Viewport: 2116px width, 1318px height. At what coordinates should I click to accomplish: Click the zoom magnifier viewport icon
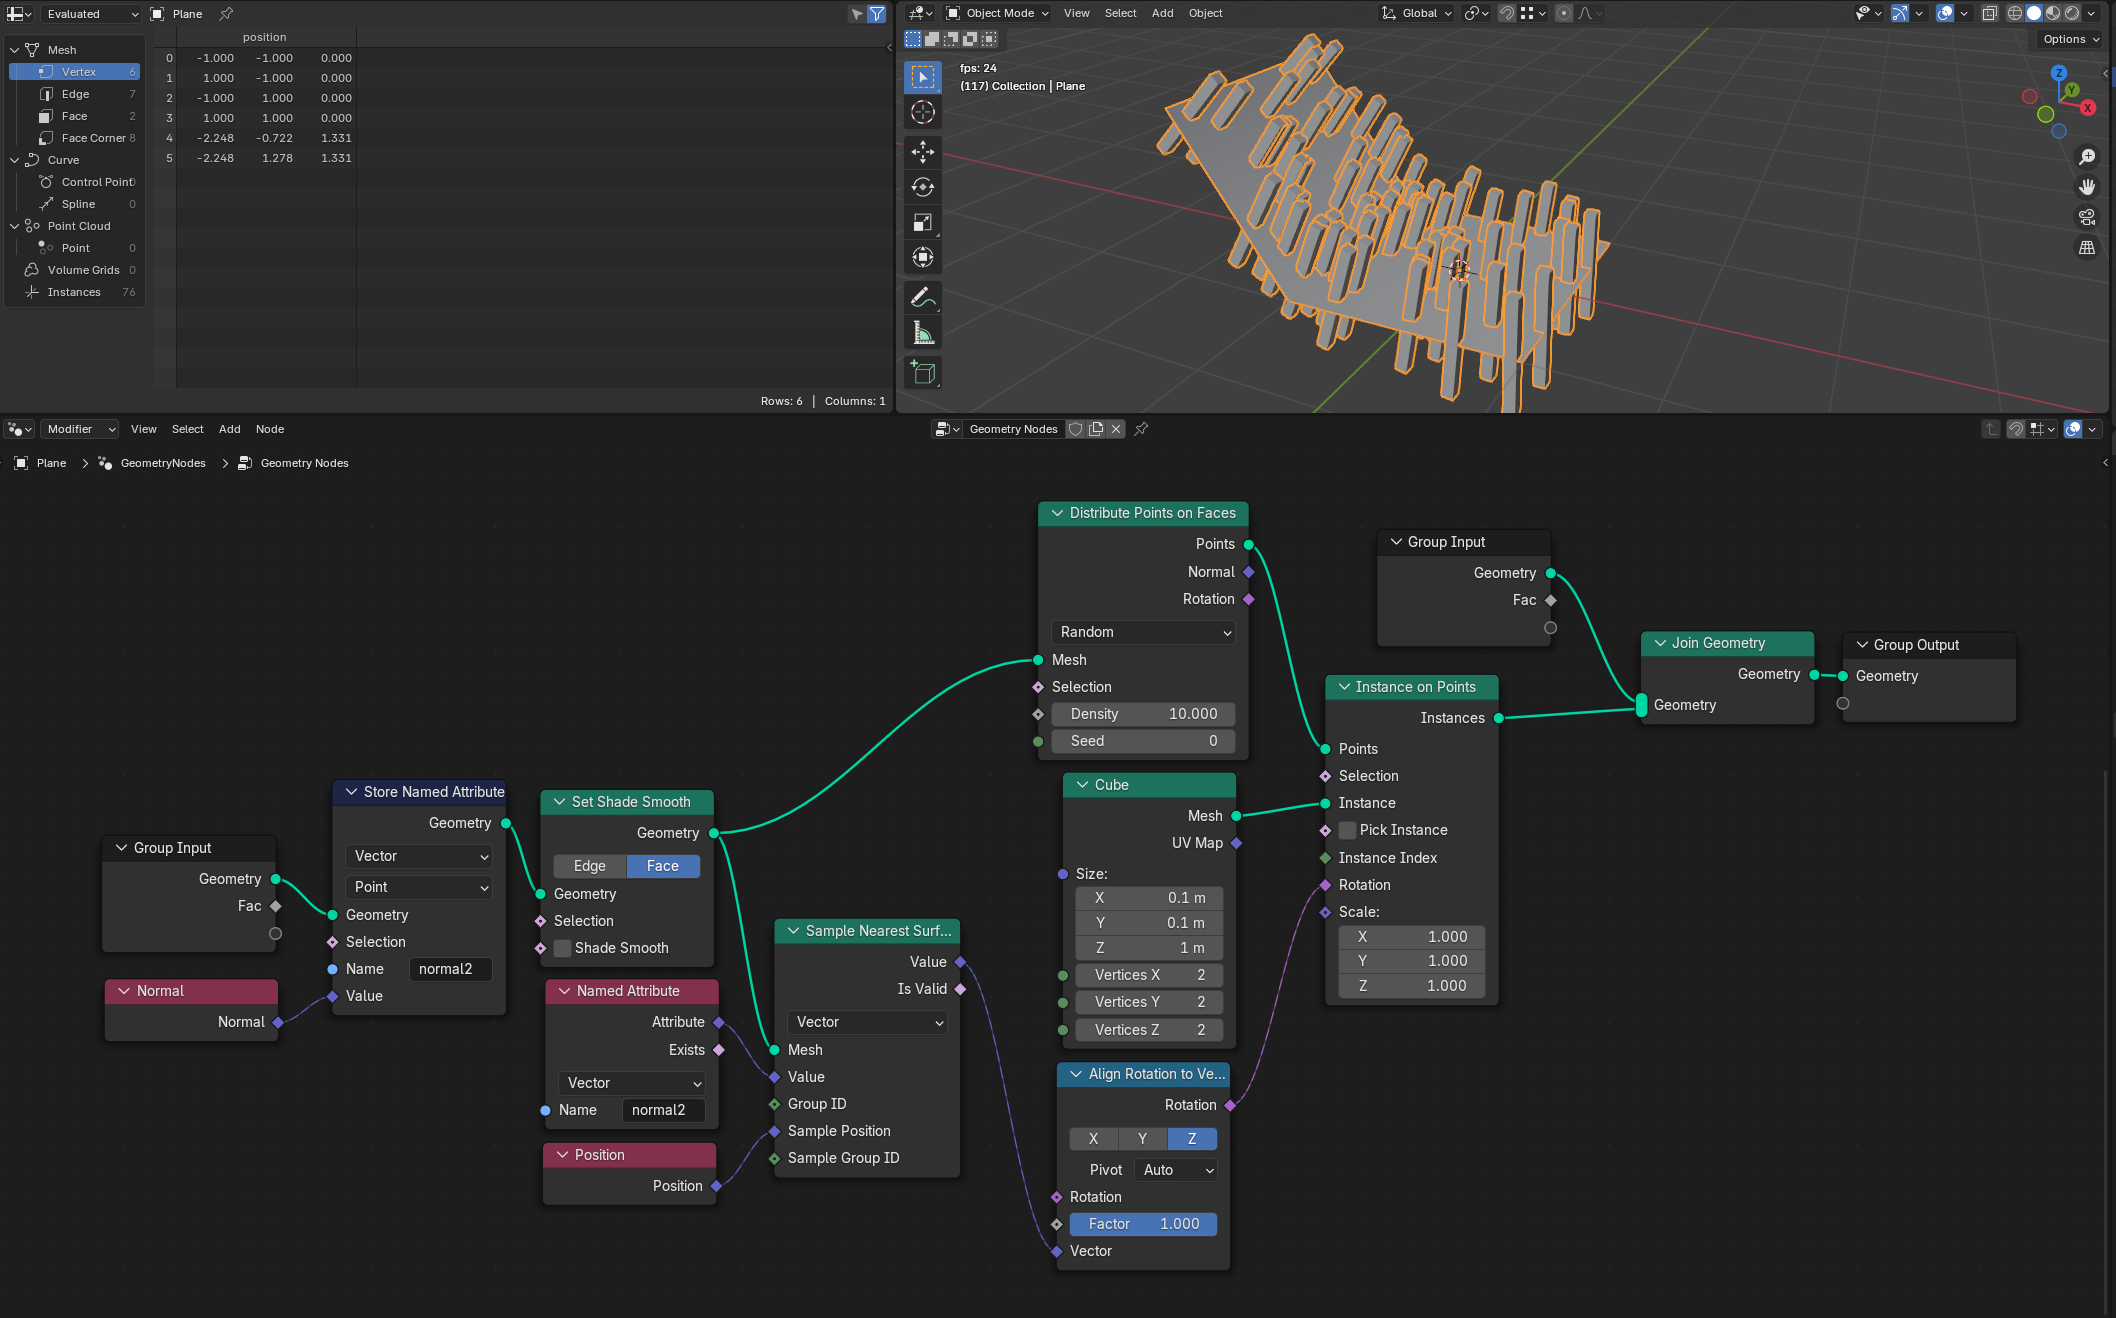click(x=2087, y=157)
